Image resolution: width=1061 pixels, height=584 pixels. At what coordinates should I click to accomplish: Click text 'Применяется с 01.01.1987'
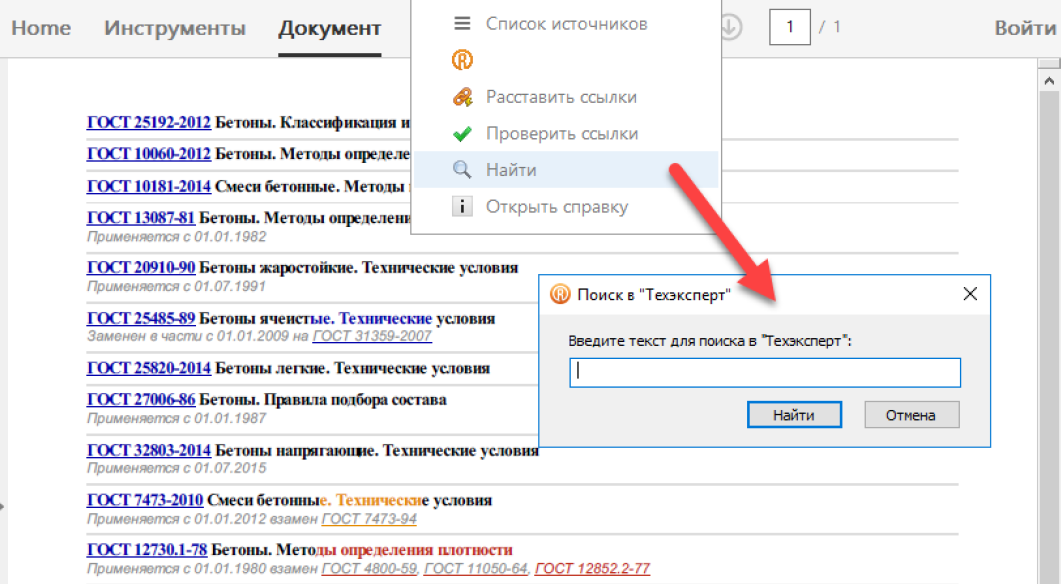(x=177, y=419)
